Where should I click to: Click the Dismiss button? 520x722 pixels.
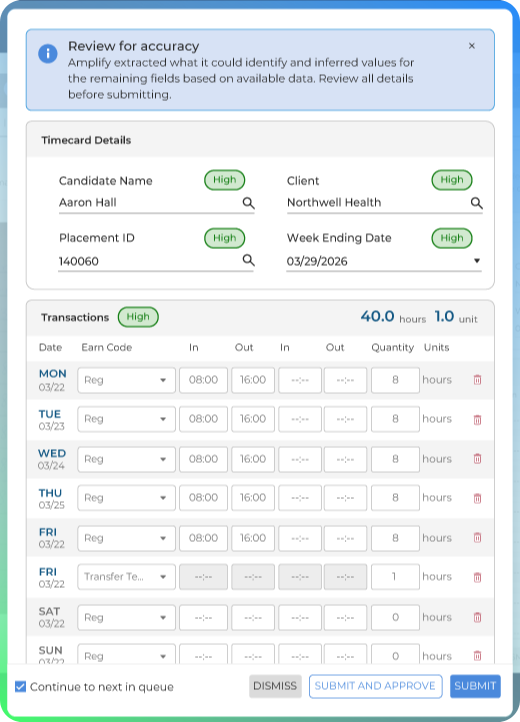275,686
